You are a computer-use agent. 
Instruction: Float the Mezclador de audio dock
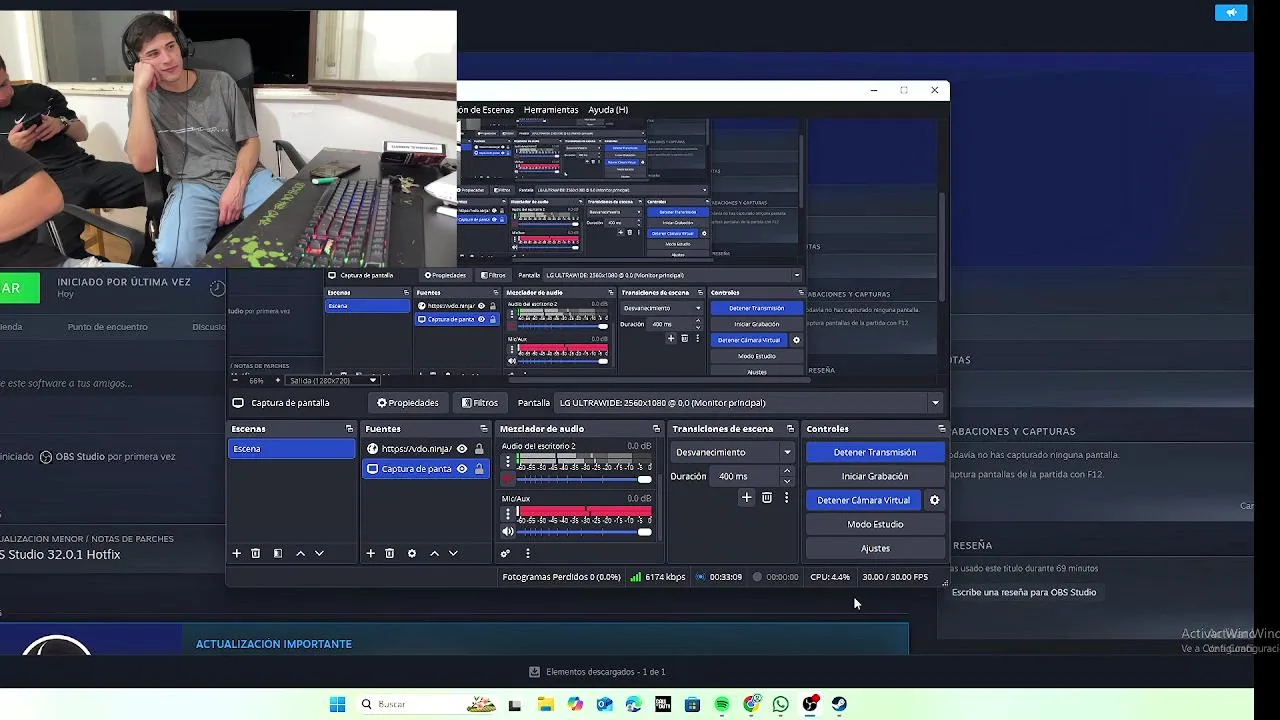tap(656, 429)
